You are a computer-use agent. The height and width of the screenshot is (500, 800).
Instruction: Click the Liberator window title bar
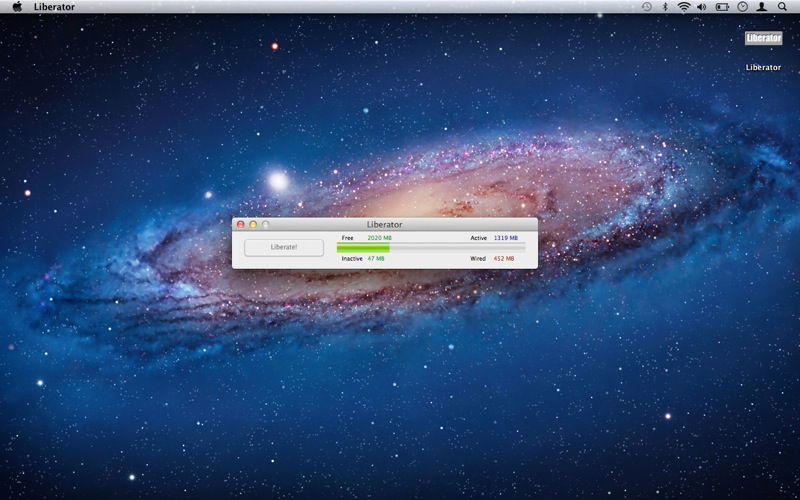point(385,224)
